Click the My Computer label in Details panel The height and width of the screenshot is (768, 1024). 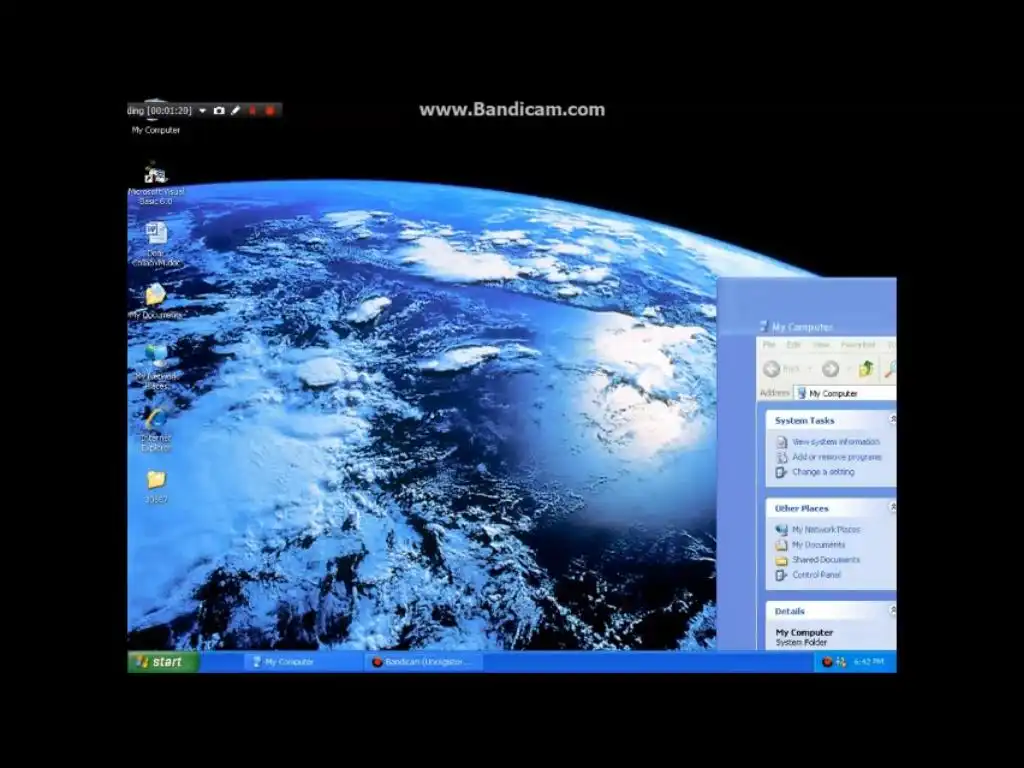[804, 632]
